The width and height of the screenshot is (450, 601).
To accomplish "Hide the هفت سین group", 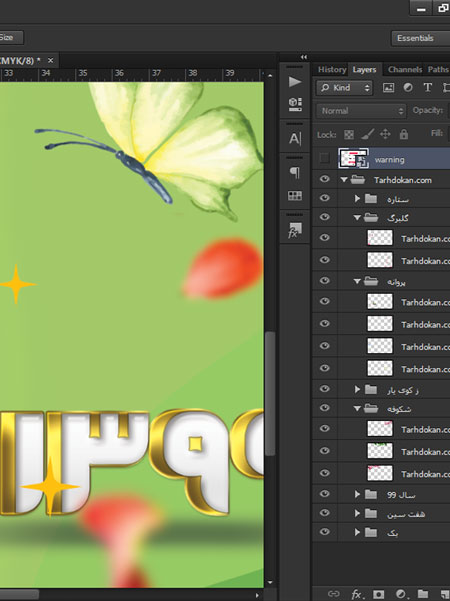I will tap(324, 513).
